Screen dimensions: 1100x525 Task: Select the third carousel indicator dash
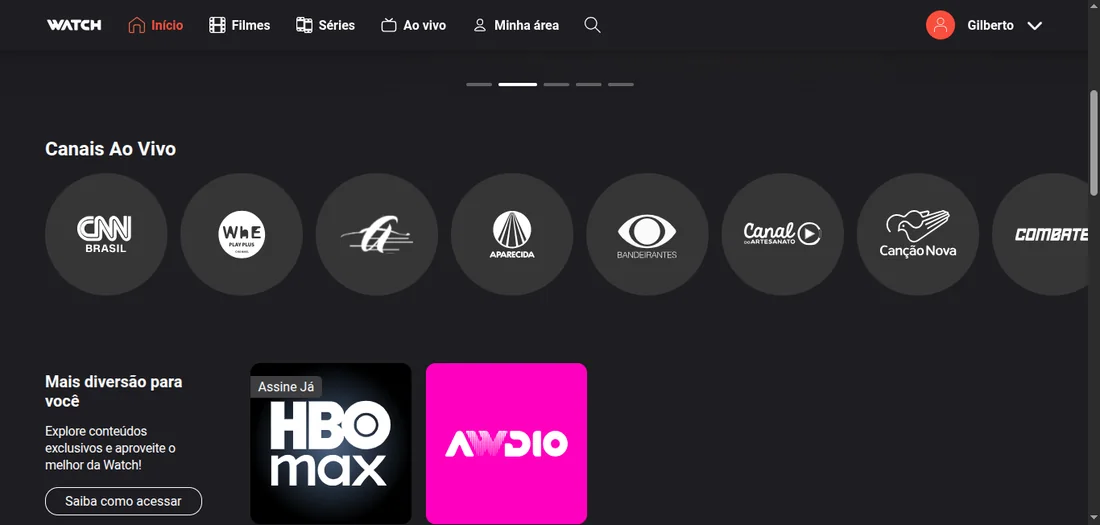point(556,84)
